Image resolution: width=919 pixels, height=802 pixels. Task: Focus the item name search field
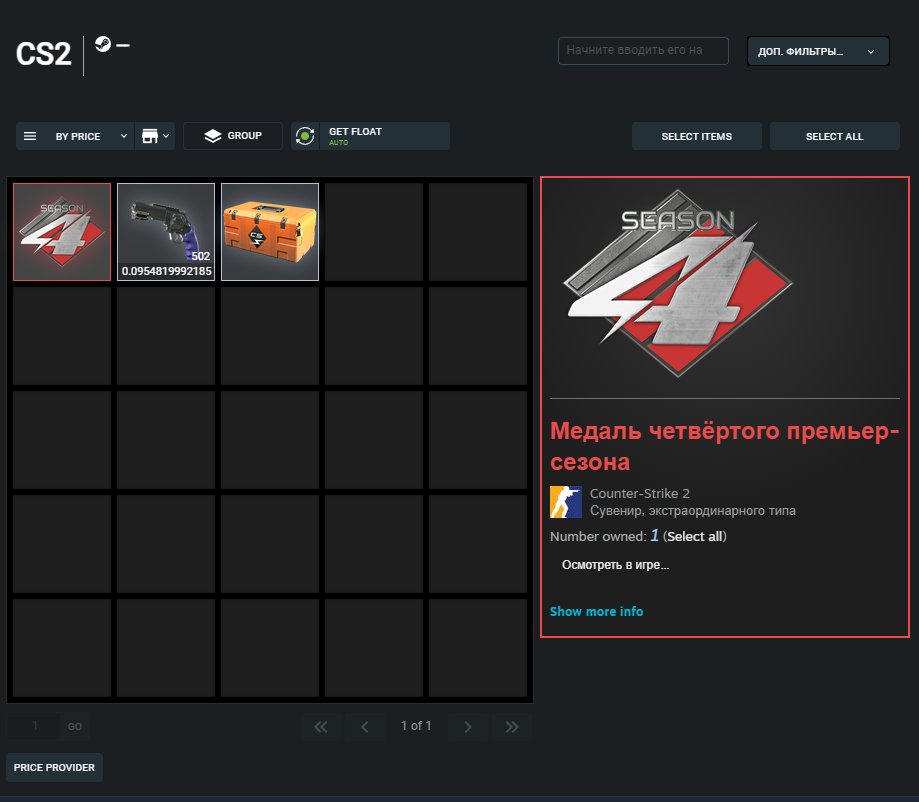643,50
